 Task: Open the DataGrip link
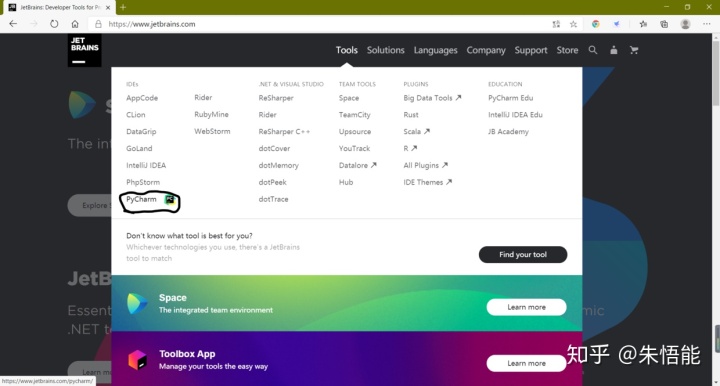[141, 132]
